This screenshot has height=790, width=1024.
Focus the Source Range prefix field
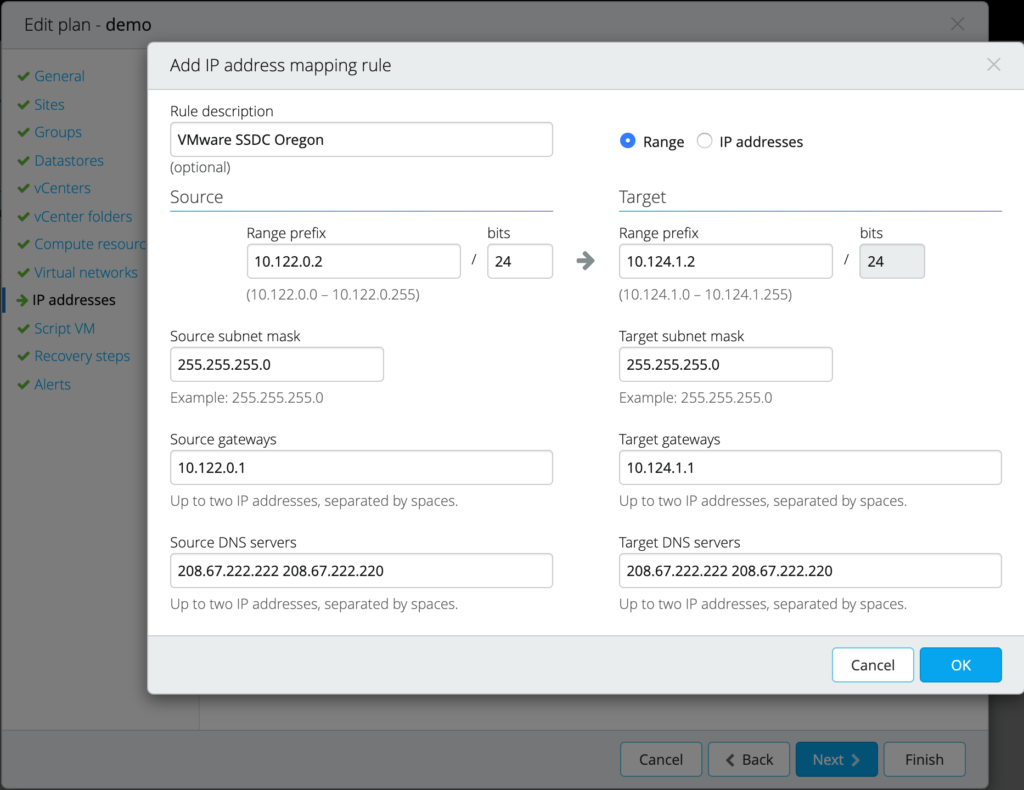pyautogui.click(x=353, y=261)
